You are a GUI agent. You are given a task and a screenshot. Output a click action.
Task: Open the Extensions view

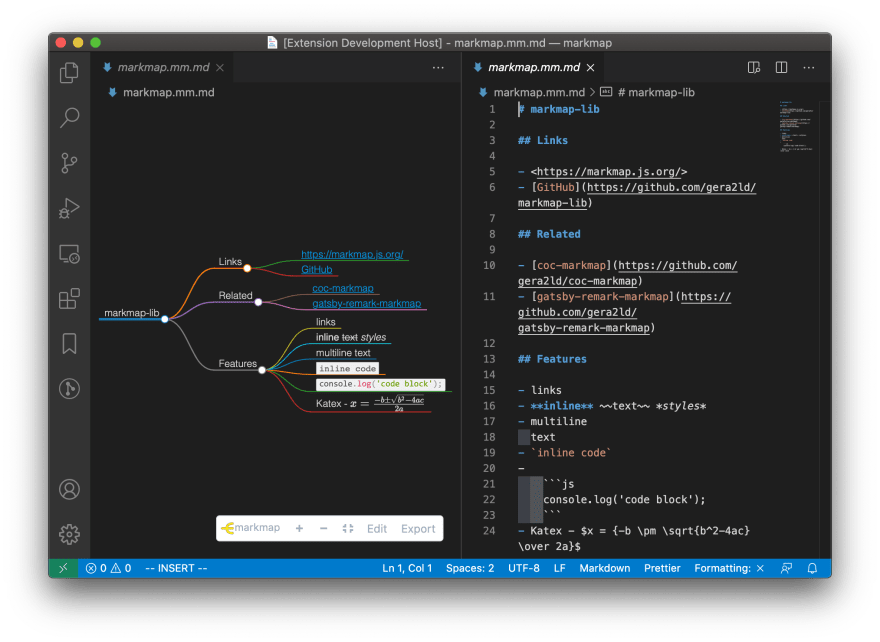point(69,299)
